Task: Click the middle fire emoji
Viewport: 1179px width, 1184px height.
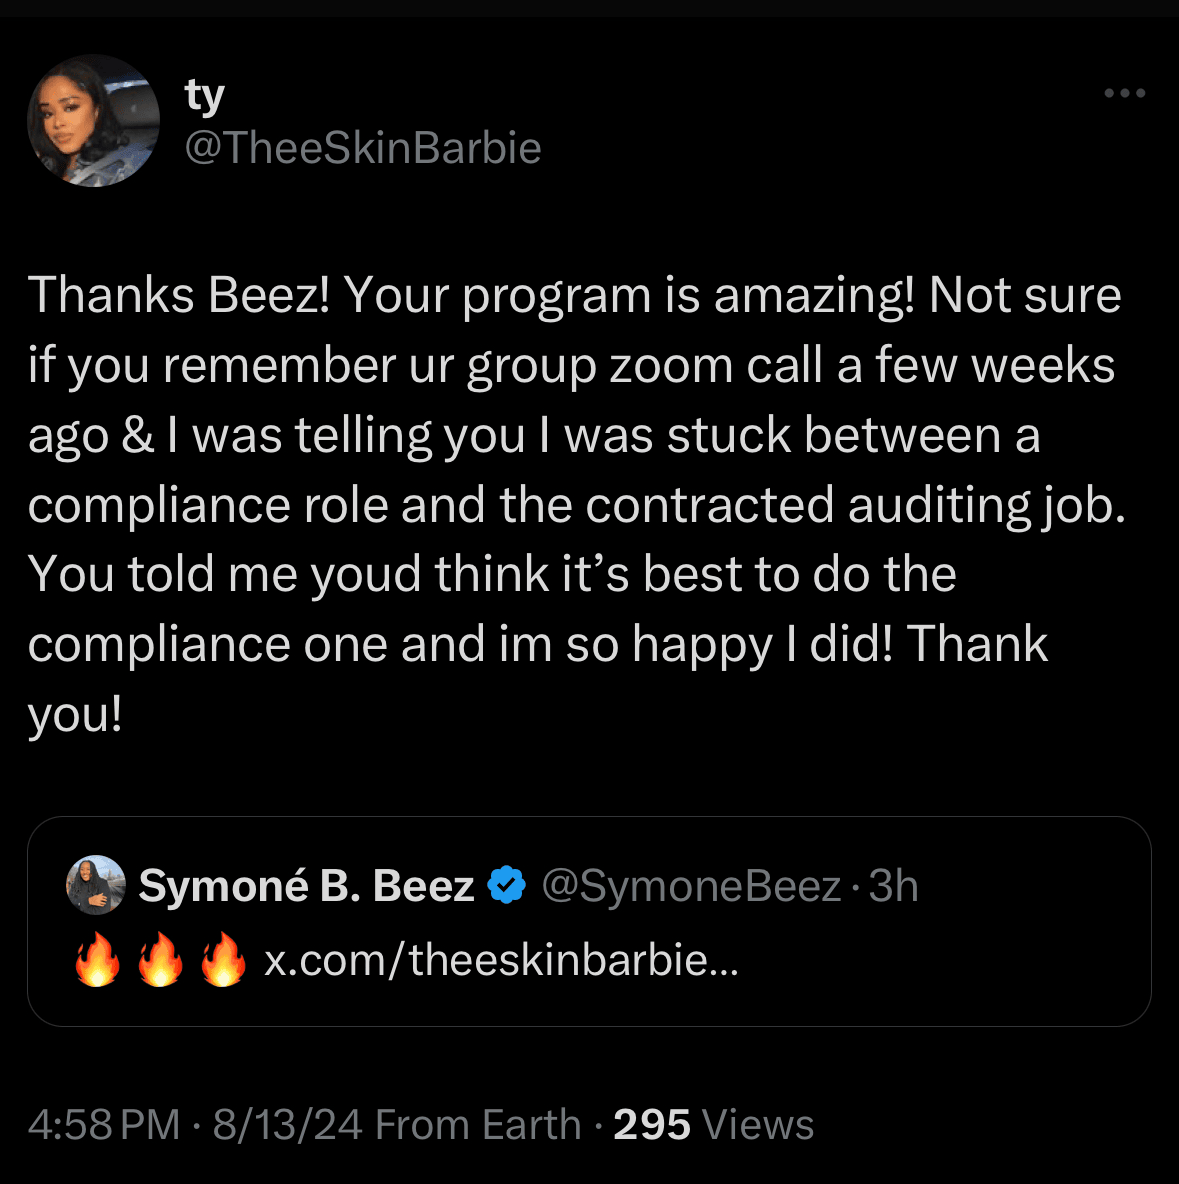Action: tap(161, 961)
